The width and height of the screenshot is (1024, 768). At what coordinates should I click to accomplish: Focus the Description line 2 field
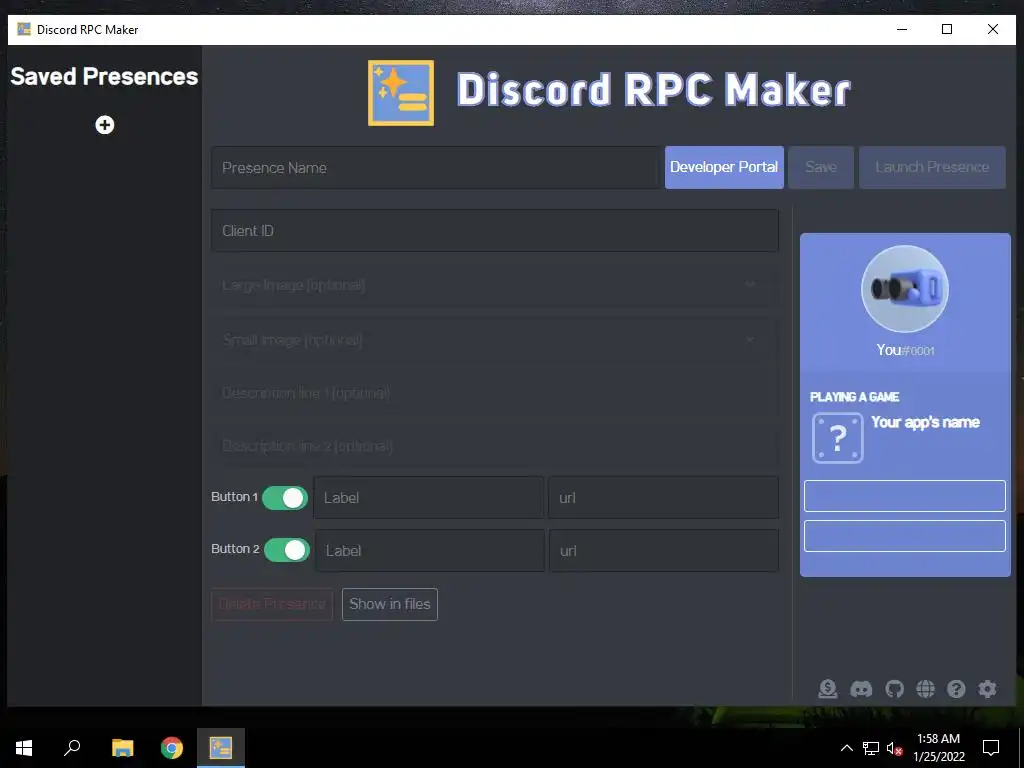coord(495,446)
